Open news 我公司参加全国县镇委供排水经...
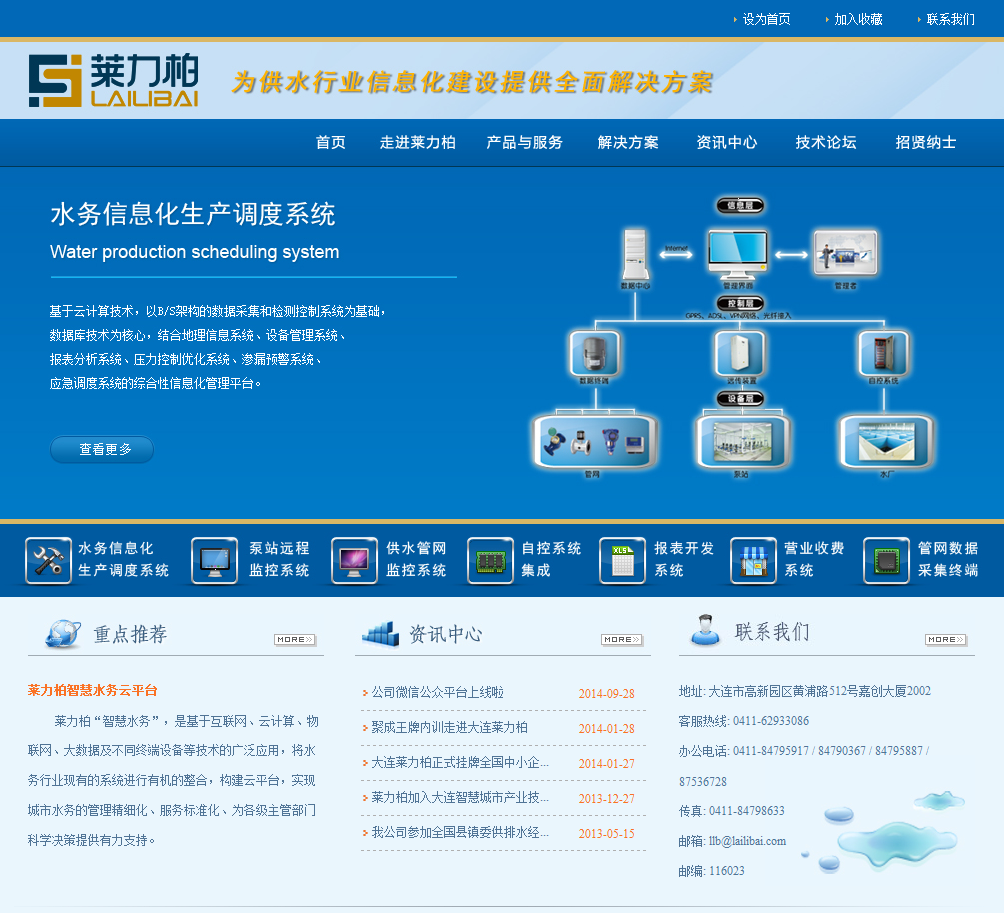The height and width of the screenshot is (913, 1004). [x=460, y=832]
